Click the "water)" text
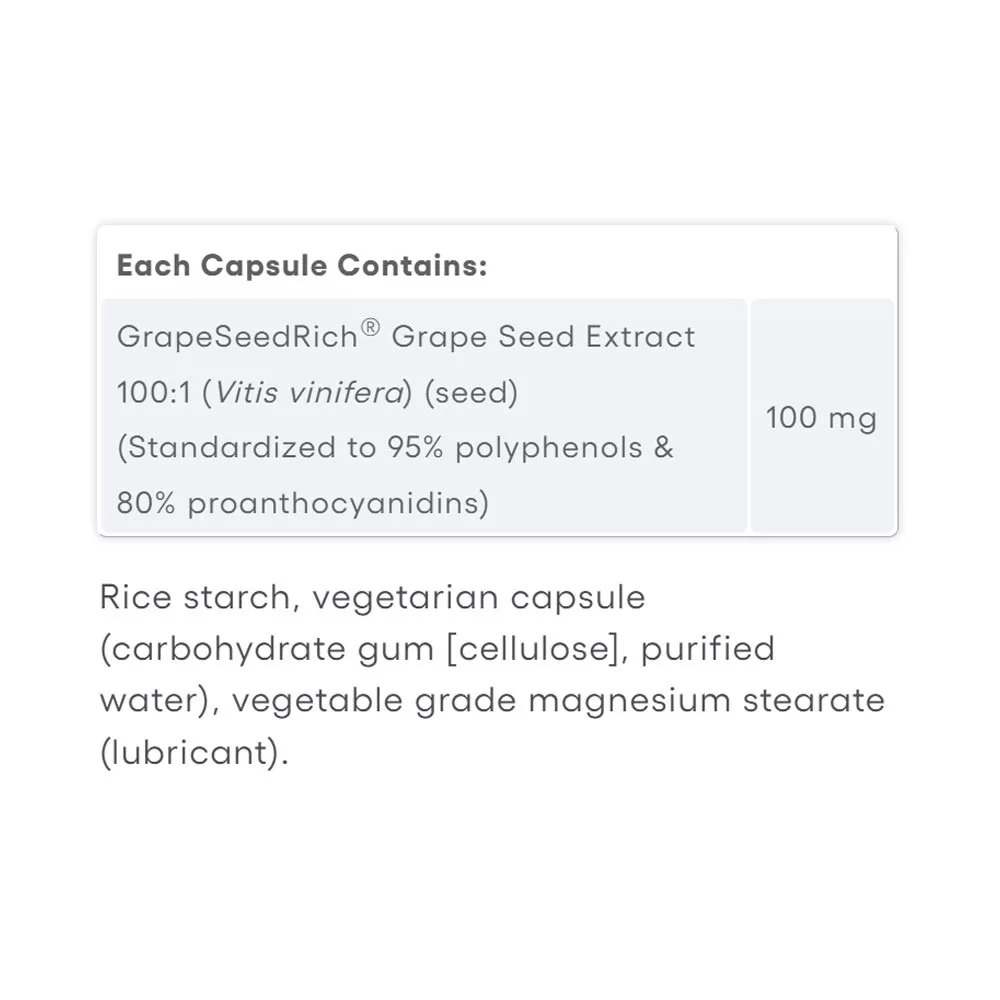Viewport: 1000px width, 1000px height. pos(158,699)
